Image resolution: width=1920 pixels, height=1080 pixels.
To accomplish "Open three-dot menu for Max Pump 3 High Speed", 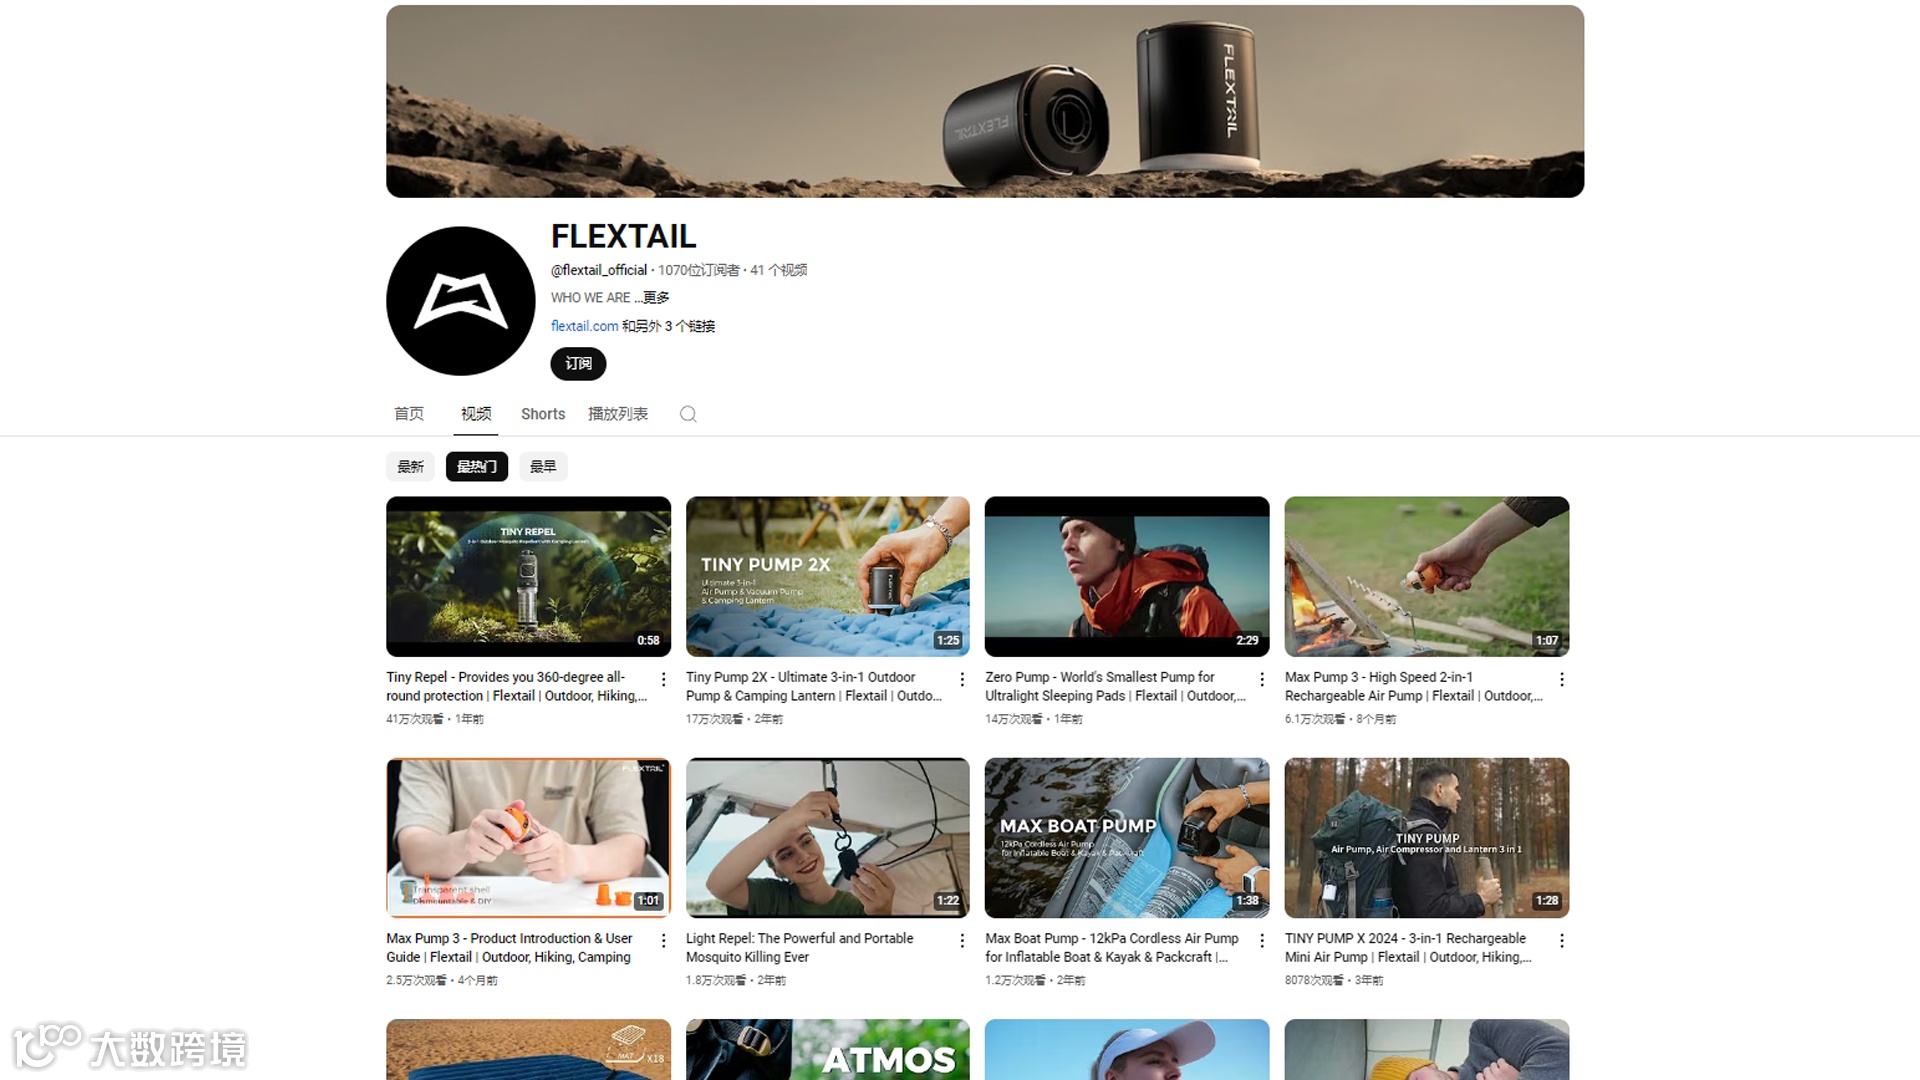I will tap(1561, 679).
